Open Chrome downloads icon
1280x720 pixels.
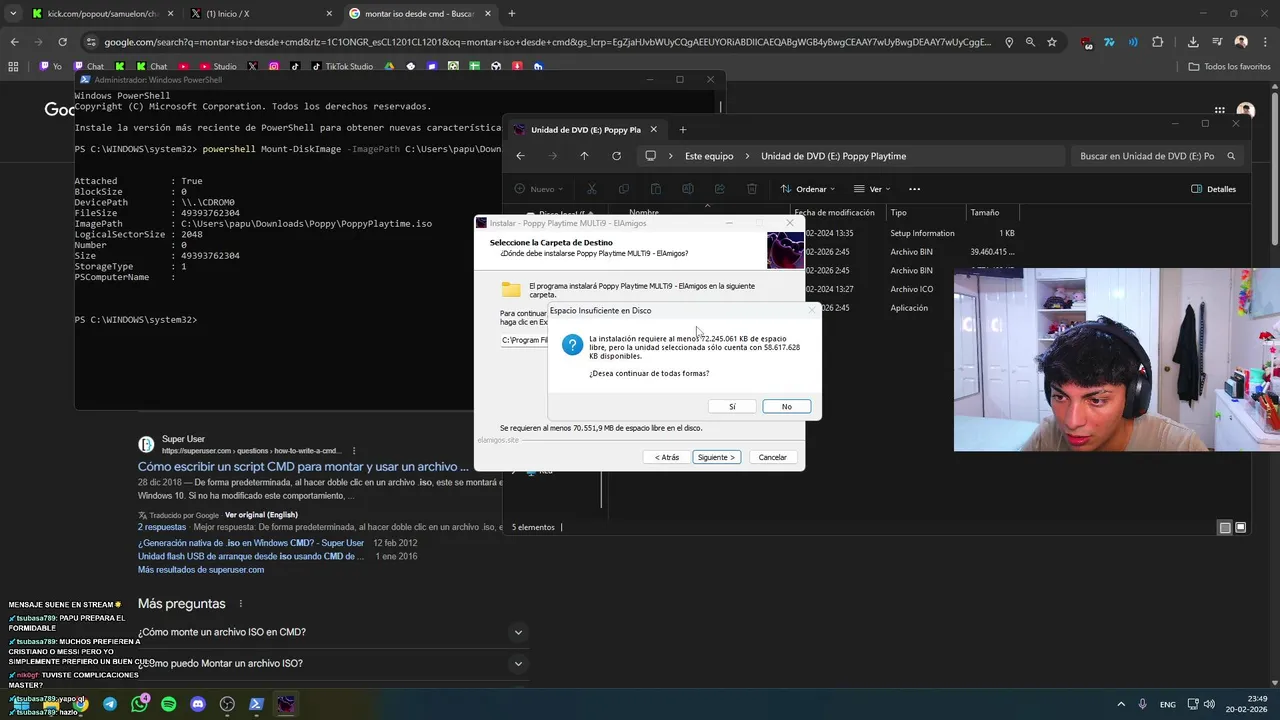[x=1193, y=42]
